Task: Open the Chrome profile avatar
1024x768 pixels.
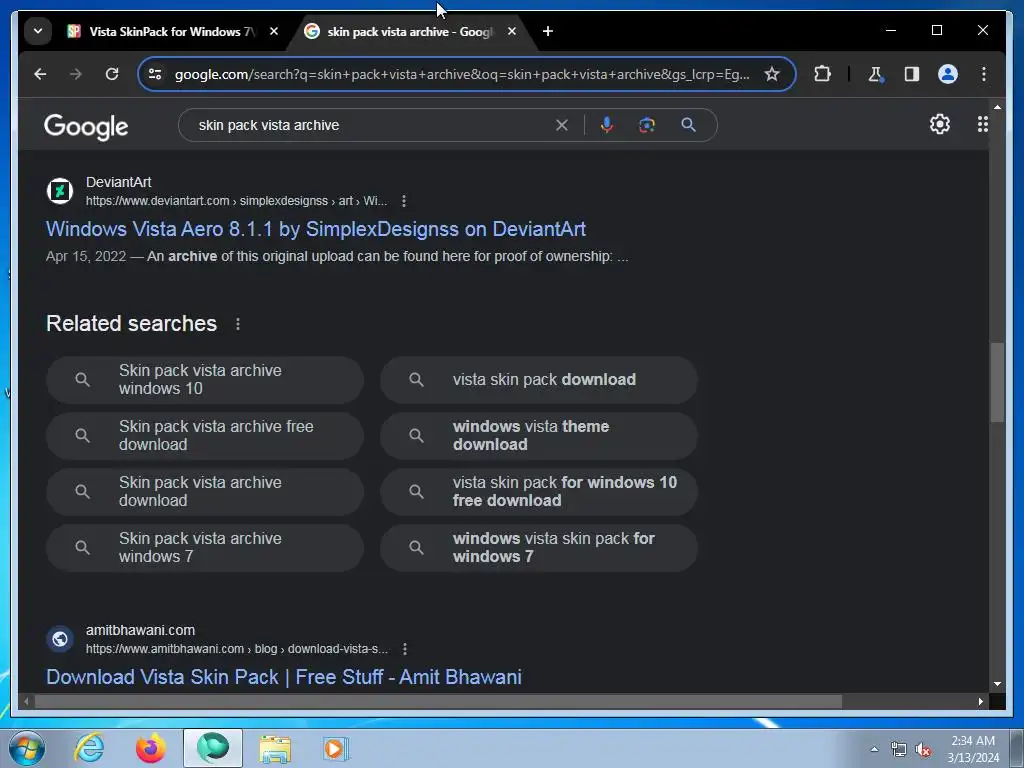Action: [x=948, y=74]
